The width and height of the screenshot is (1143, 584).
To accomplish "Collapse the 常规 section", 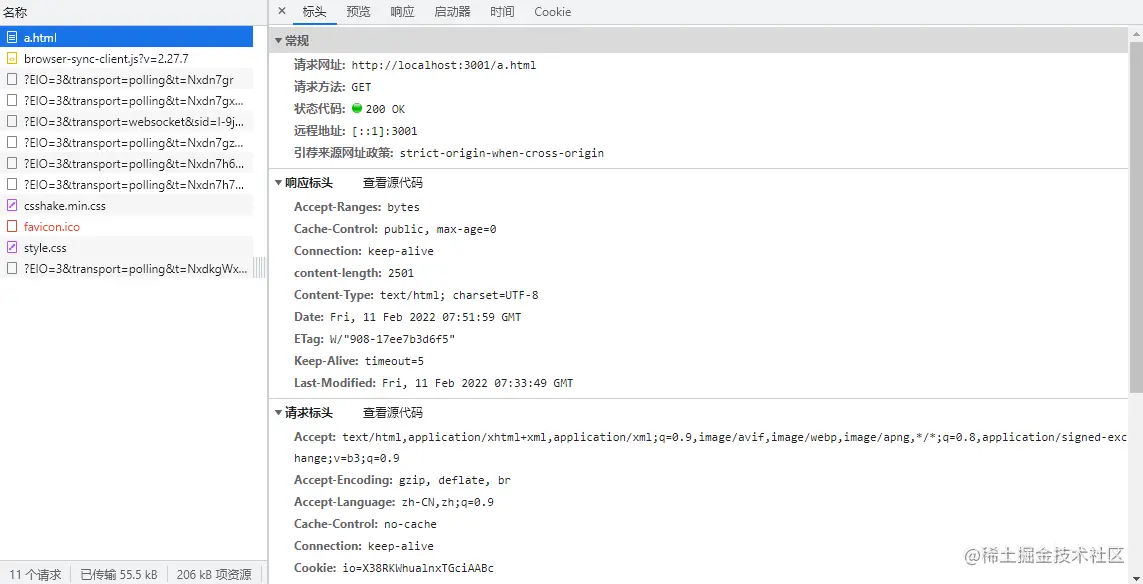I will click(278, 41).
